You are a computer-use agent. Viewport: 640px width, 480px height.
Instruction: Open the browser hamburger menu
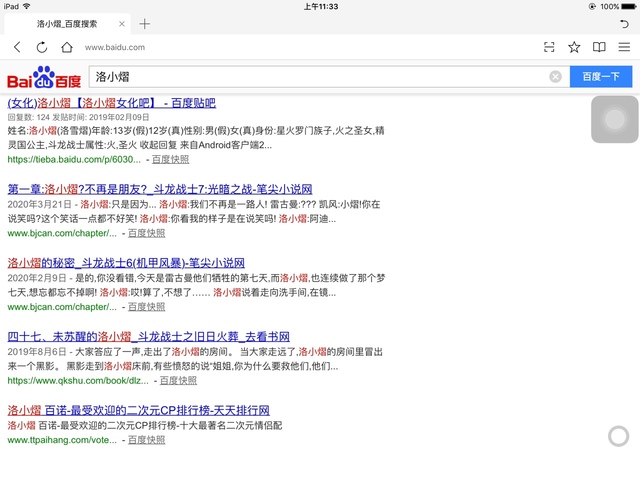(x=624, y=47)
